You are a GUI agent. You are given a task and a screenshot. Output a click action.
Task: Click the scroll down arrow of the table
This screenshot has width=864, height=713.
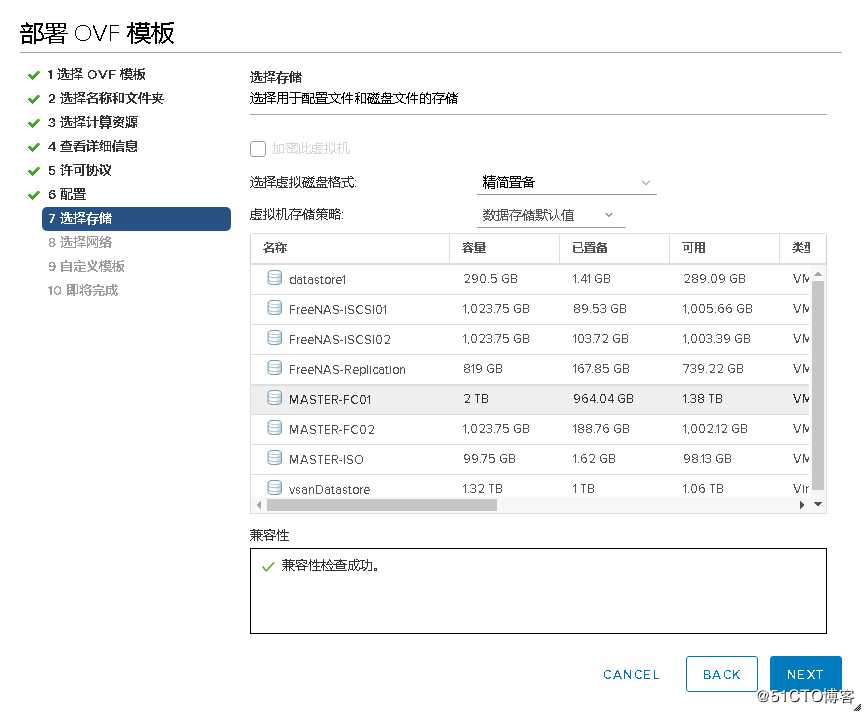(818, 504)
